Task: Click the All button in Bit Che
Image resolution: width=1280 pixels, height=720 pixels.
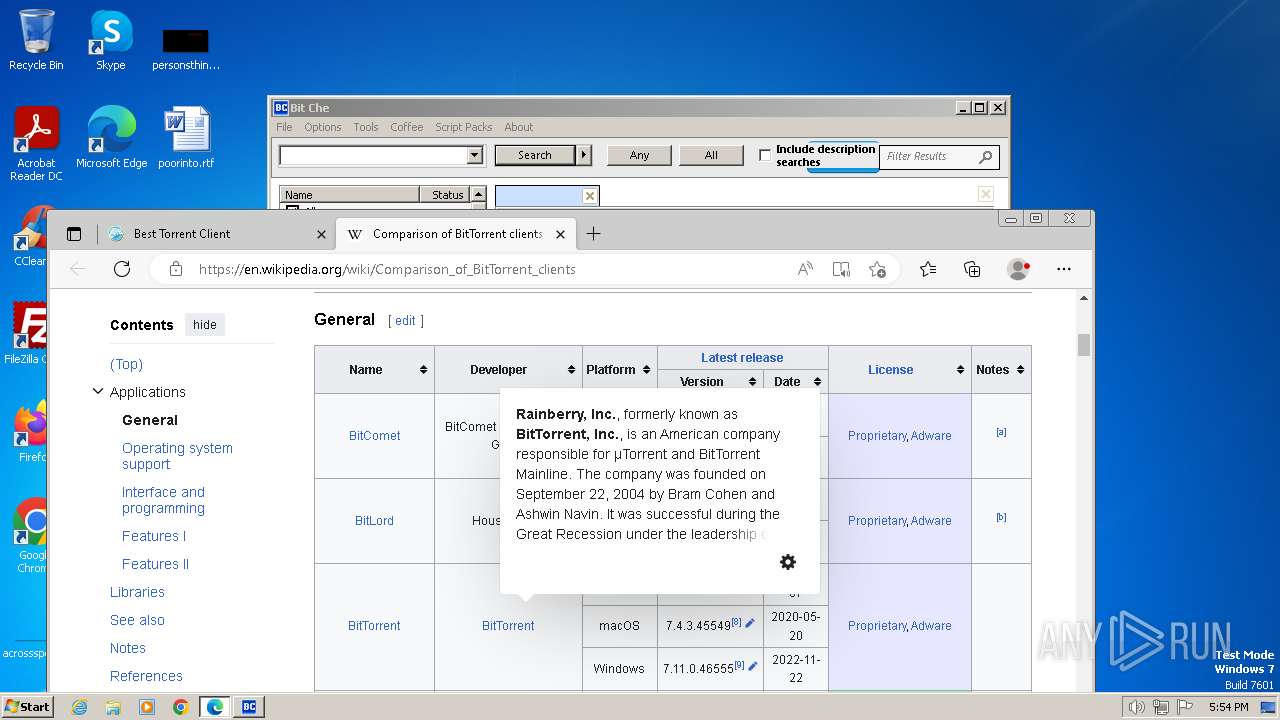Action: (711, 155)
